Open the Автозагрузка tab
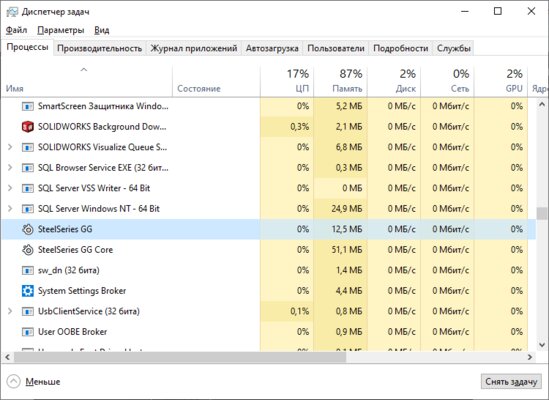This screenshot has width=549, height=400. [x=272, y=48]
